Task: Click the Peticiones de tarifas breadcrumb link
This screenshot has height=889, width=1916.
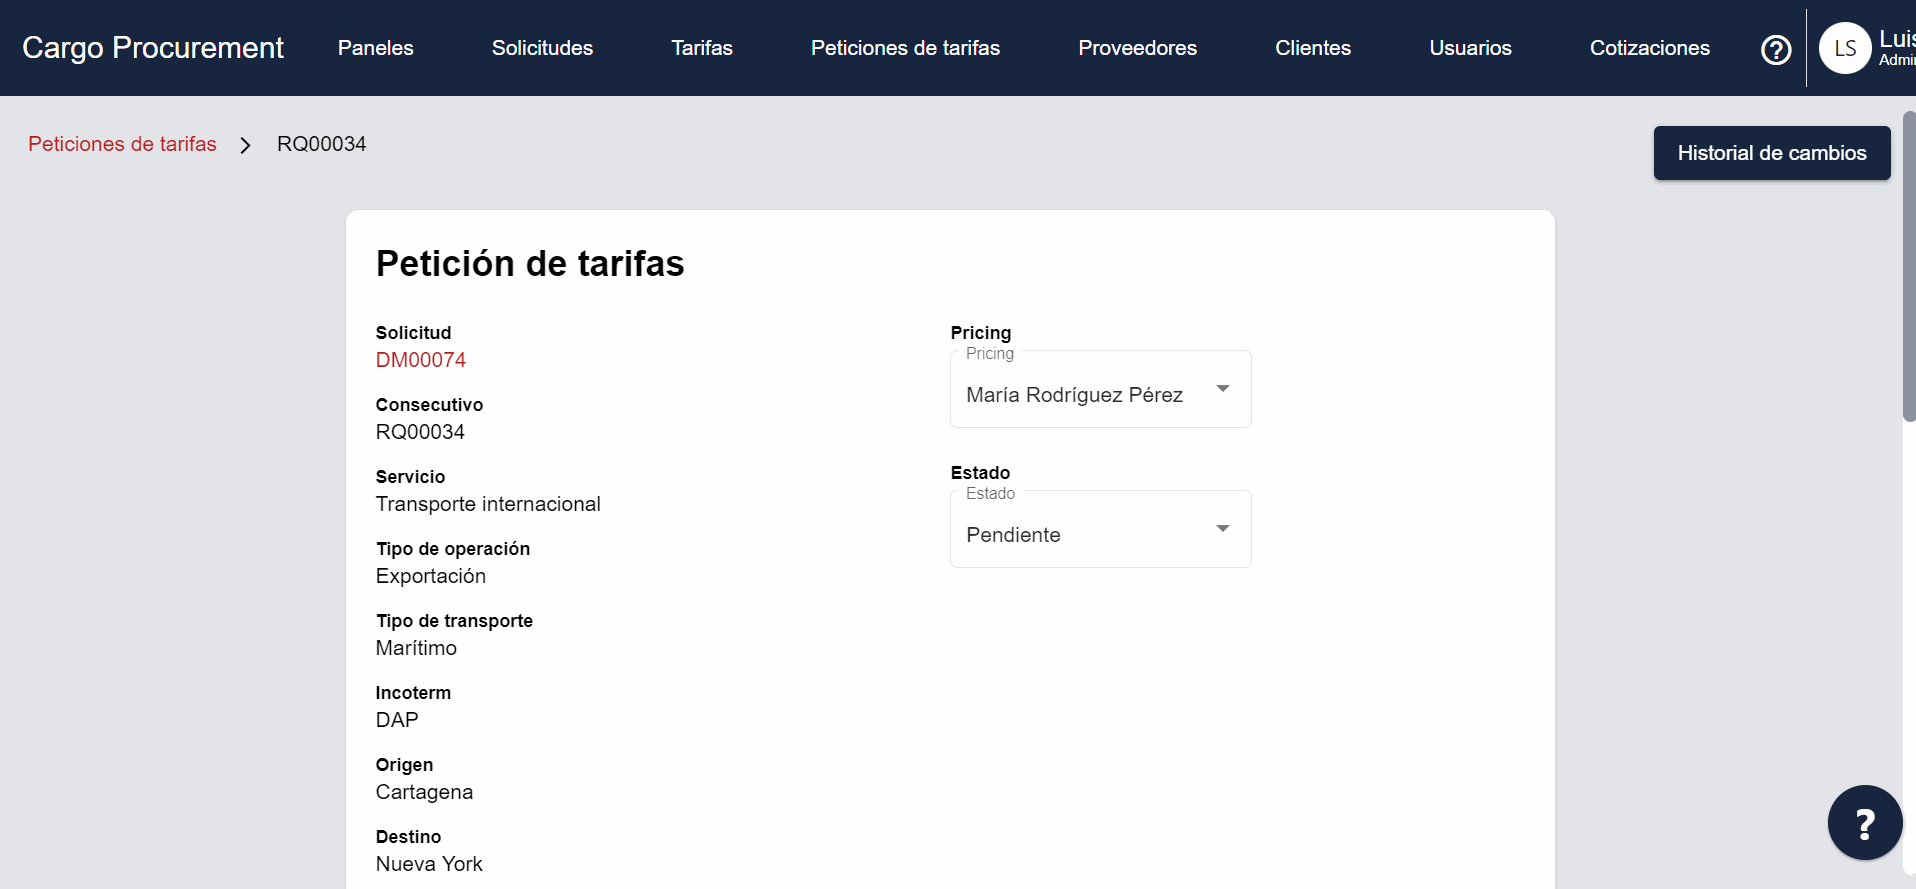Action: point(122,144)
